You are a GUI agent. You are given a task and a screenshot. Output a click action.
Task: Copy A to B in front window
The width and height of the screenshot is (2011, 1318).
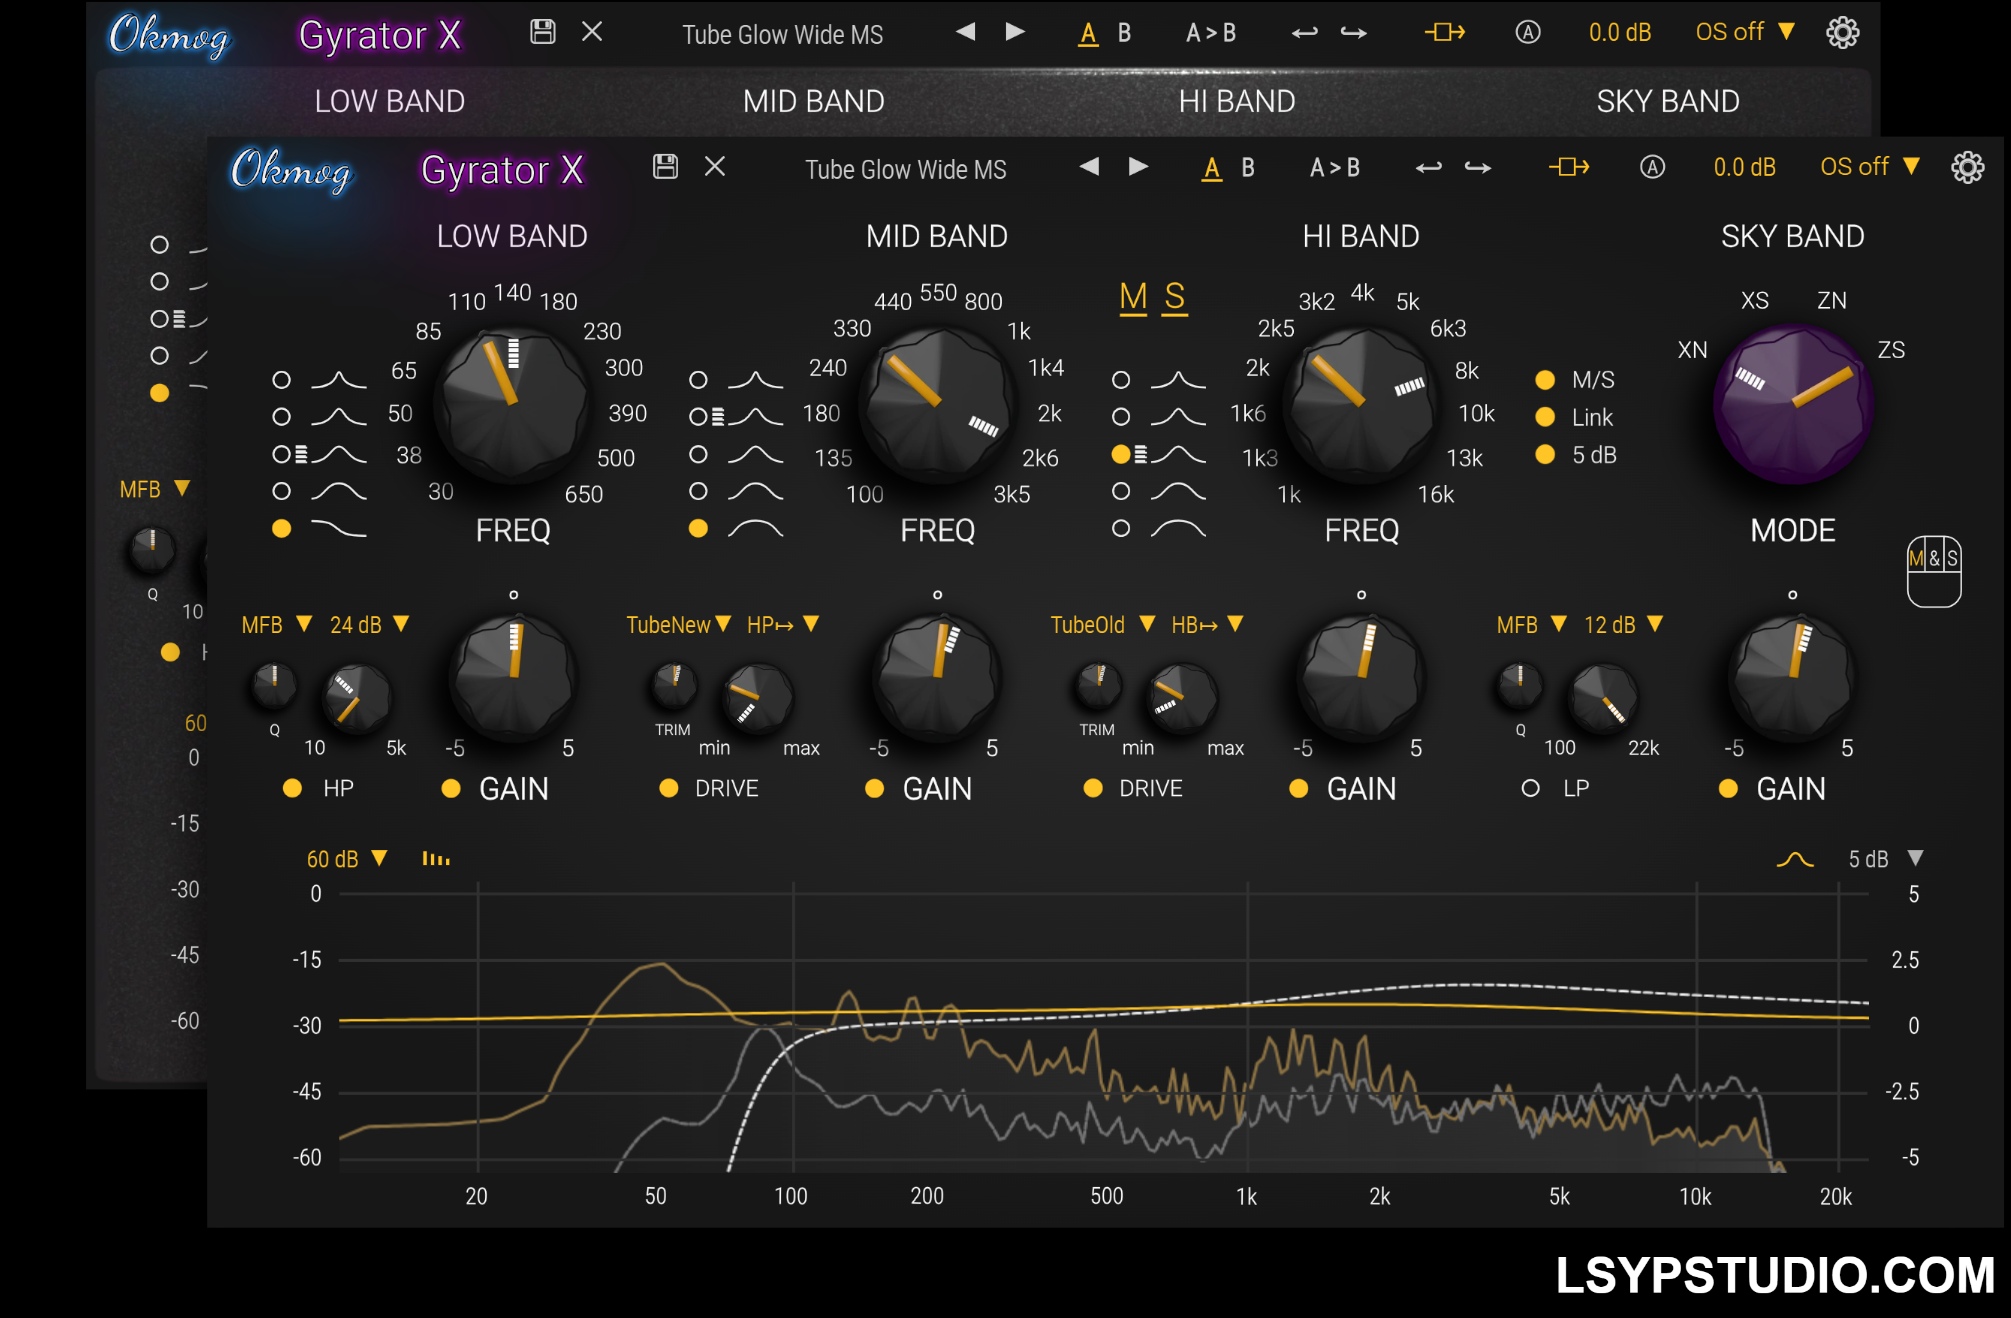[x=1335, y=167]
